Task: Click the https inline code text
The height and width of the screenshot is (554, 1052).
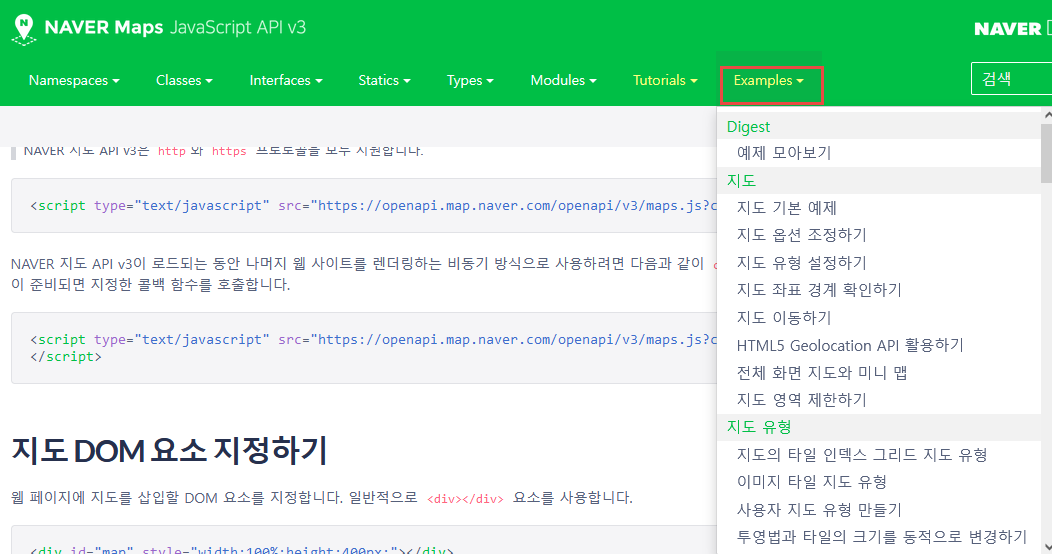Action: coord(229,151)
